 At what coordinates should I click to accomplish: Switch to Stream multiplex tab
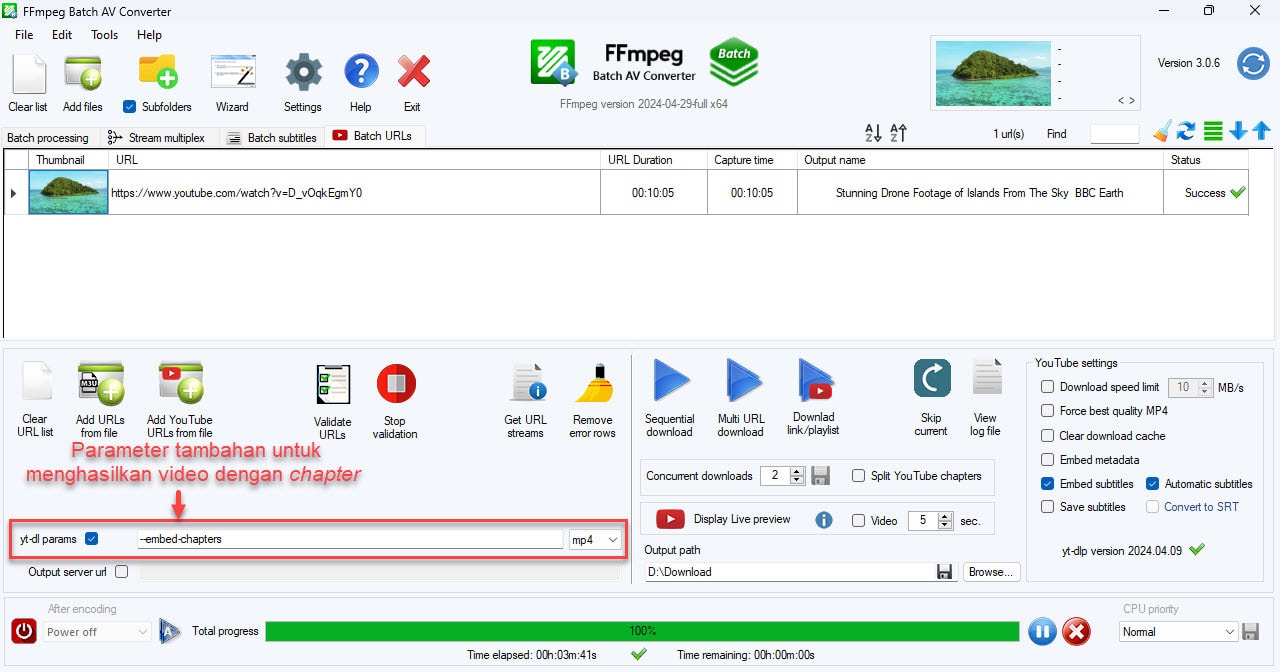156,138
